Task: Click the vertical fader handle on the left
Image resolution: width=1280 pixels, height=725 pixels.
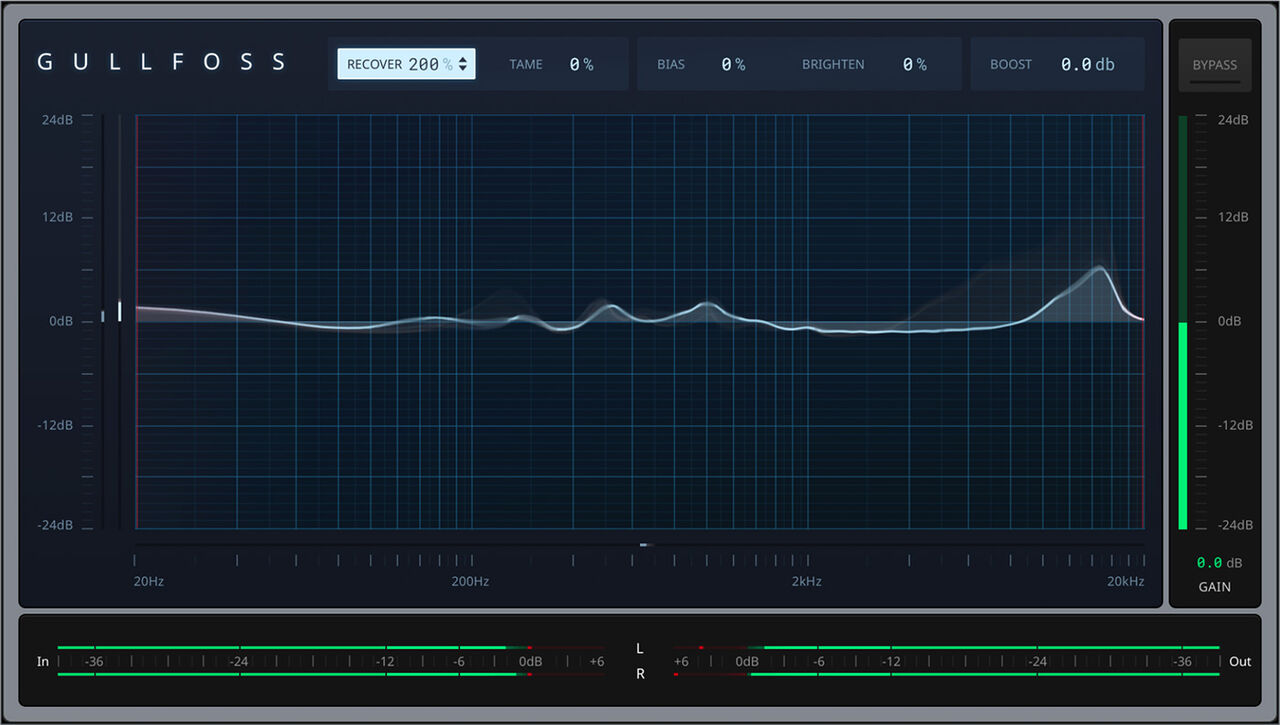Action: coord(103,315)
